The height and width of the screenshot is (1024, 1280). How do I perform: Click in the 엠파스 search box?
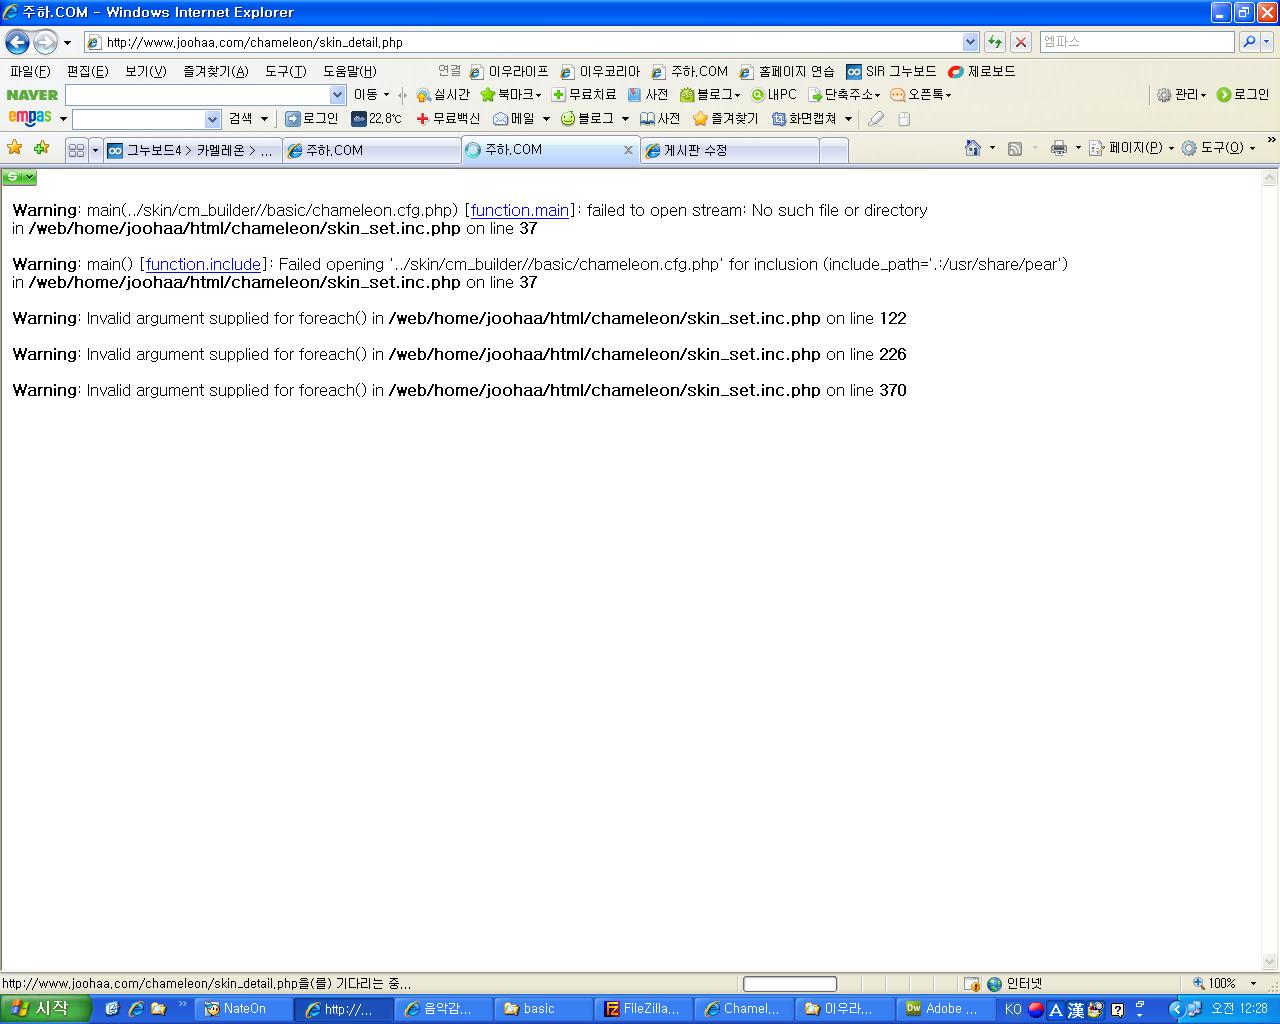coord(1136,42)
